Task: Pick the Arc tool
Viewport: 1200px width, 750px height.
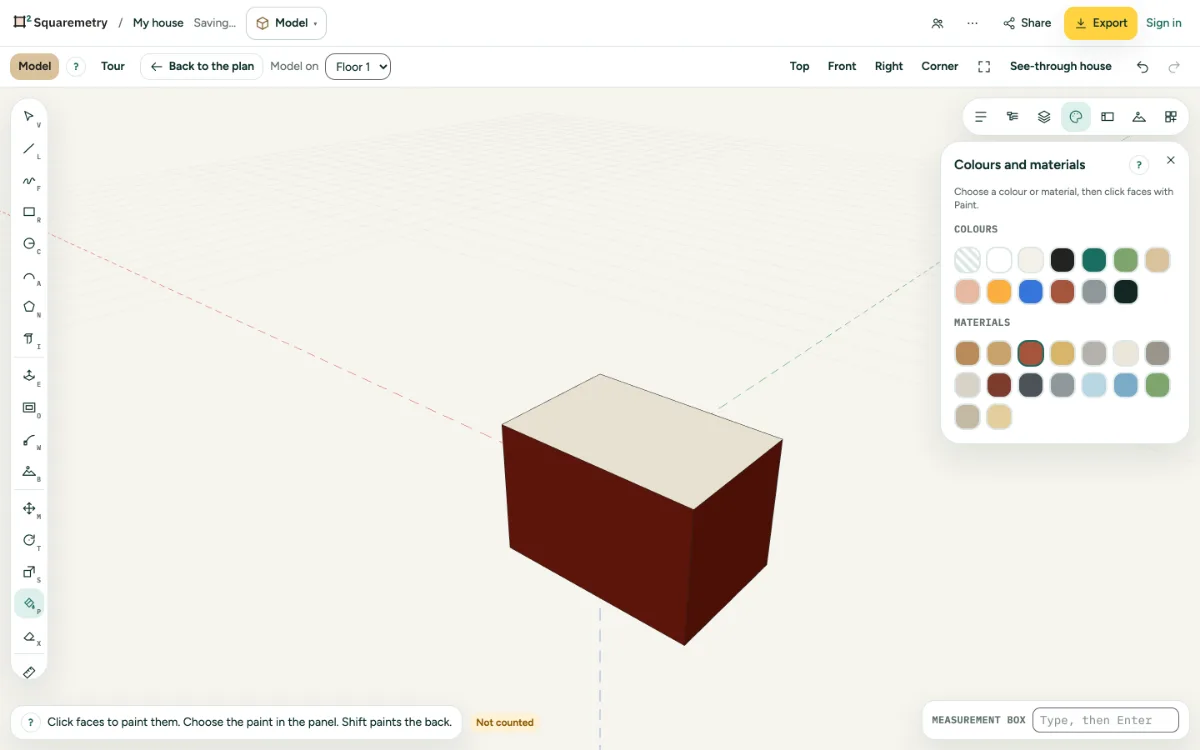Action: tap(29, 276)
